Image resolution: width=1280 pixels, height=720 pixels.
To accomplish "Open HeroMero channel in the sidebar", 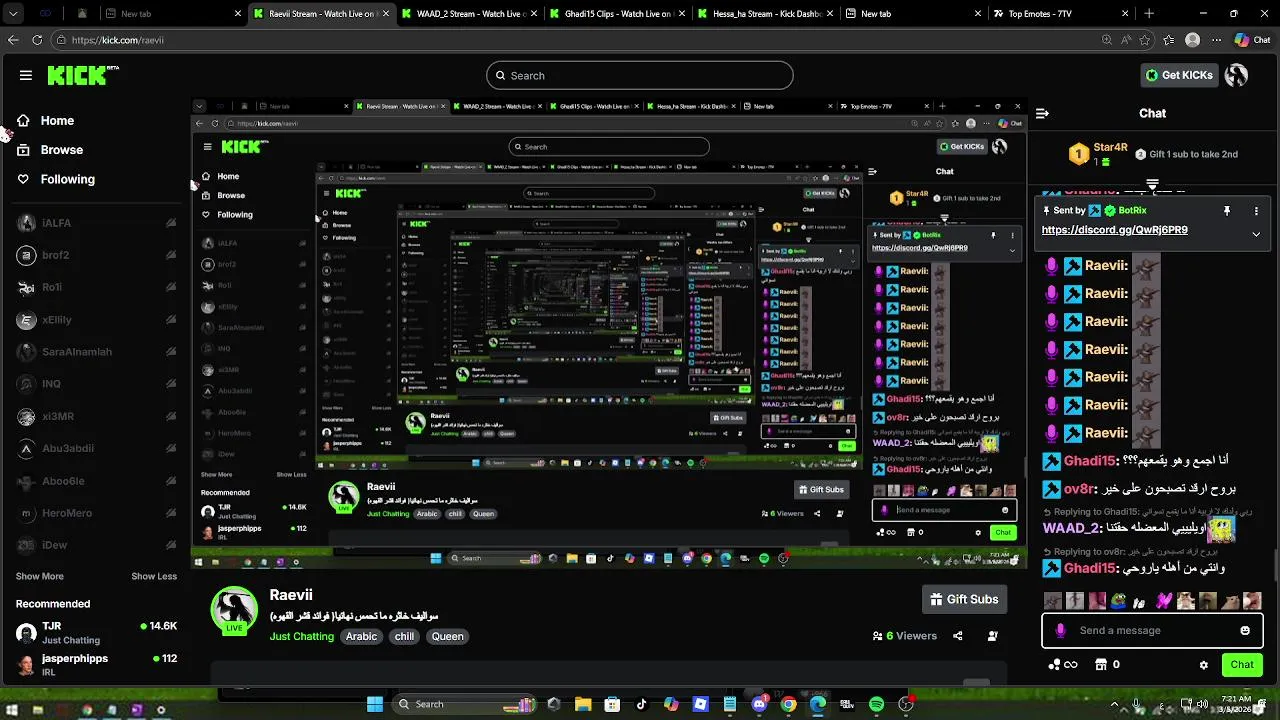I will click(x=96, y=513).
